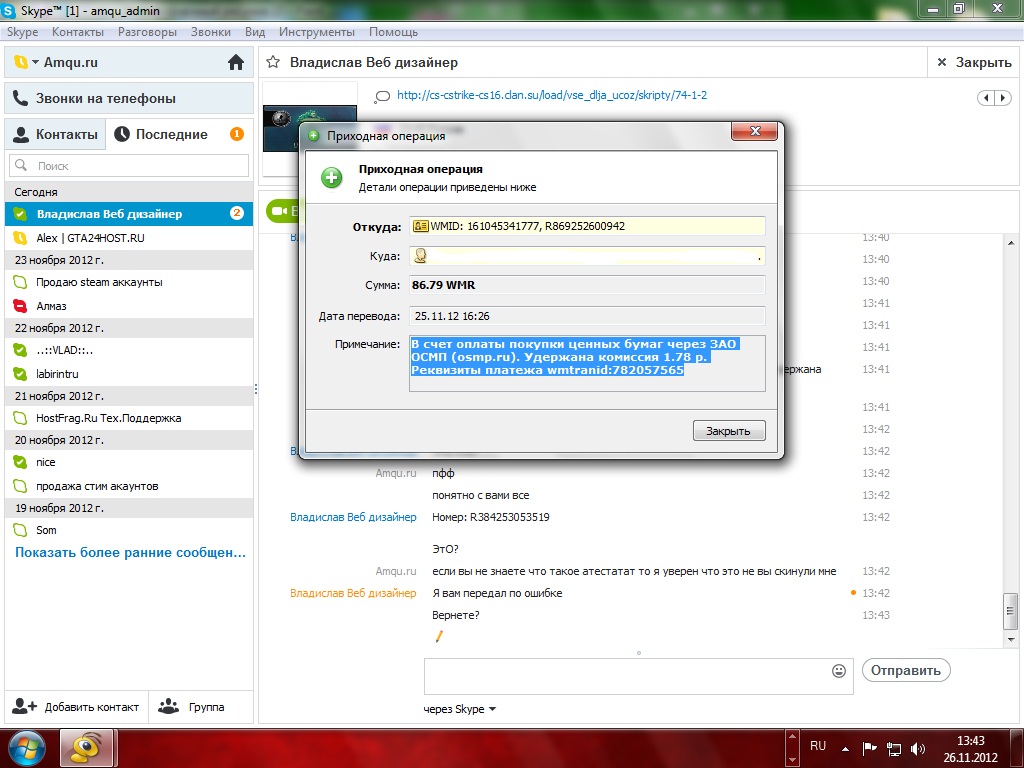
Task: Click the orange unread badge on Последние
Action: click(236, 134)
